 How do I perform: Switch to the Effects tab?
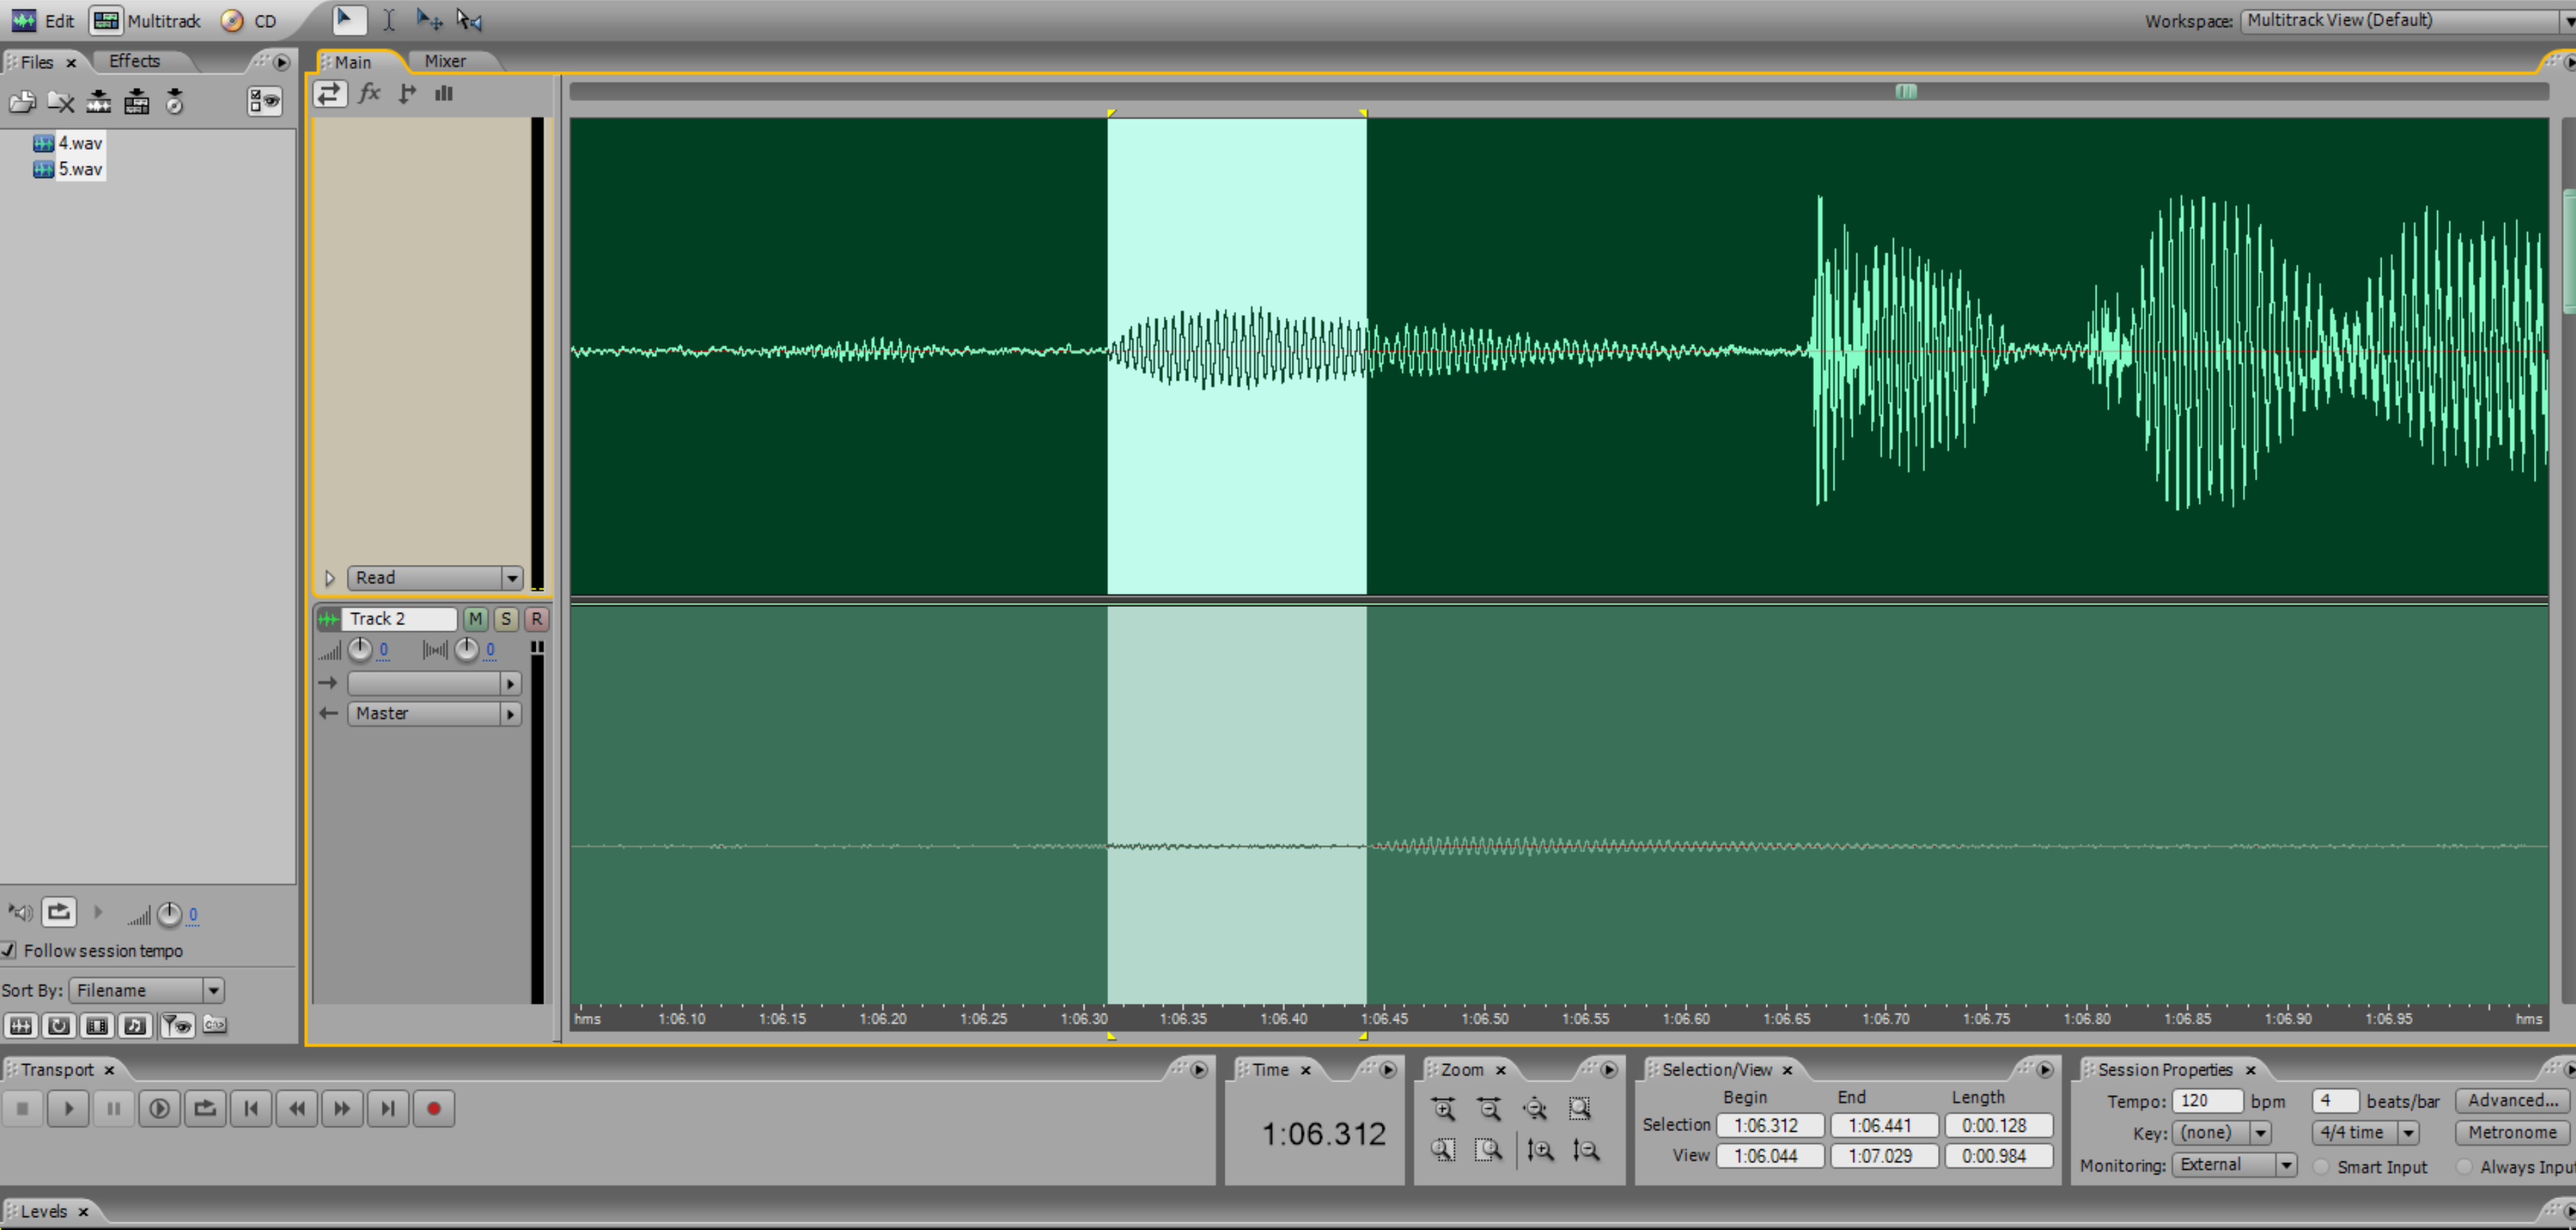(x=134, y=61)
